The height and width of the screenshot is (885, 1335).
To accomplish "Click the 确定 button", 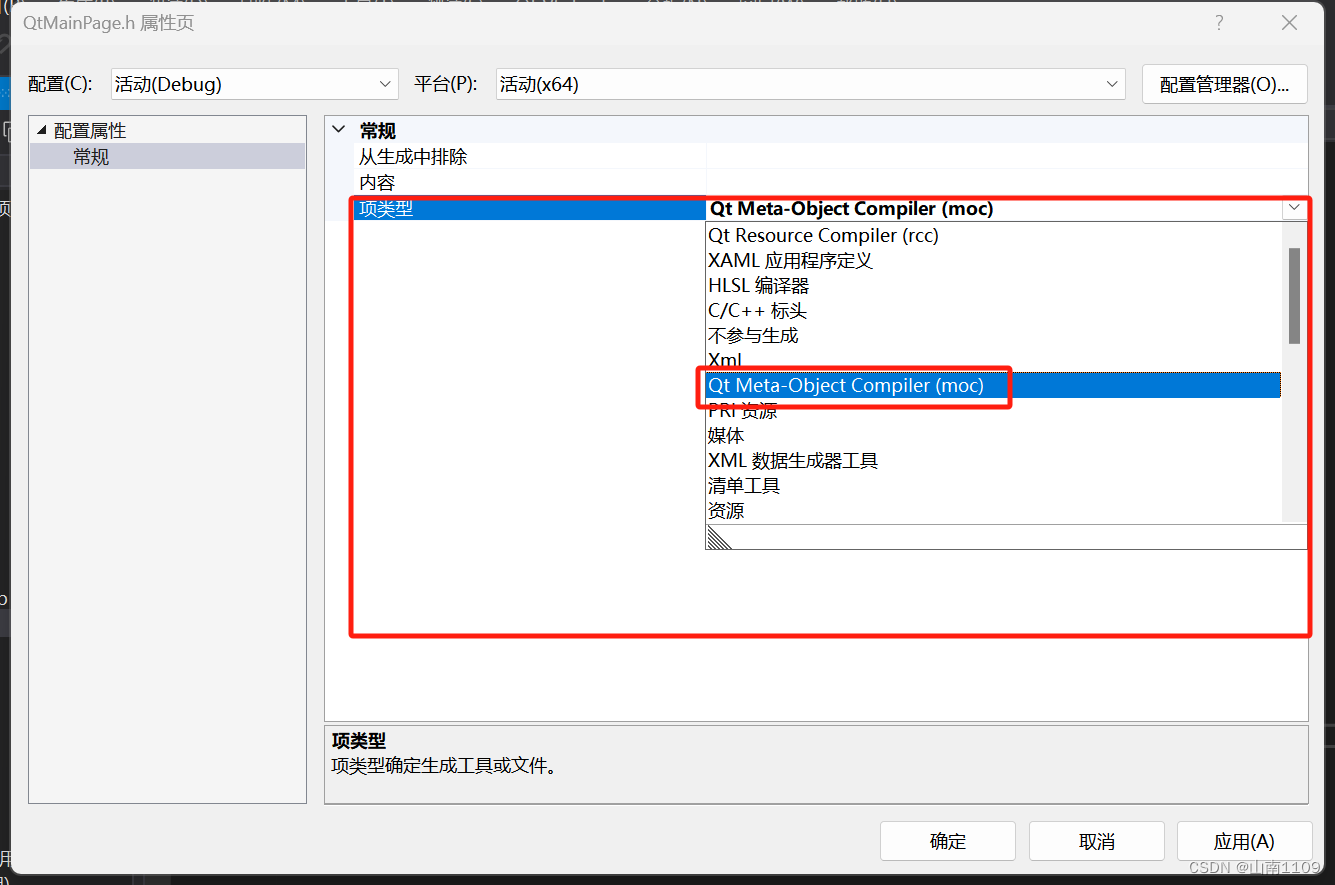I will click(948, 841).
